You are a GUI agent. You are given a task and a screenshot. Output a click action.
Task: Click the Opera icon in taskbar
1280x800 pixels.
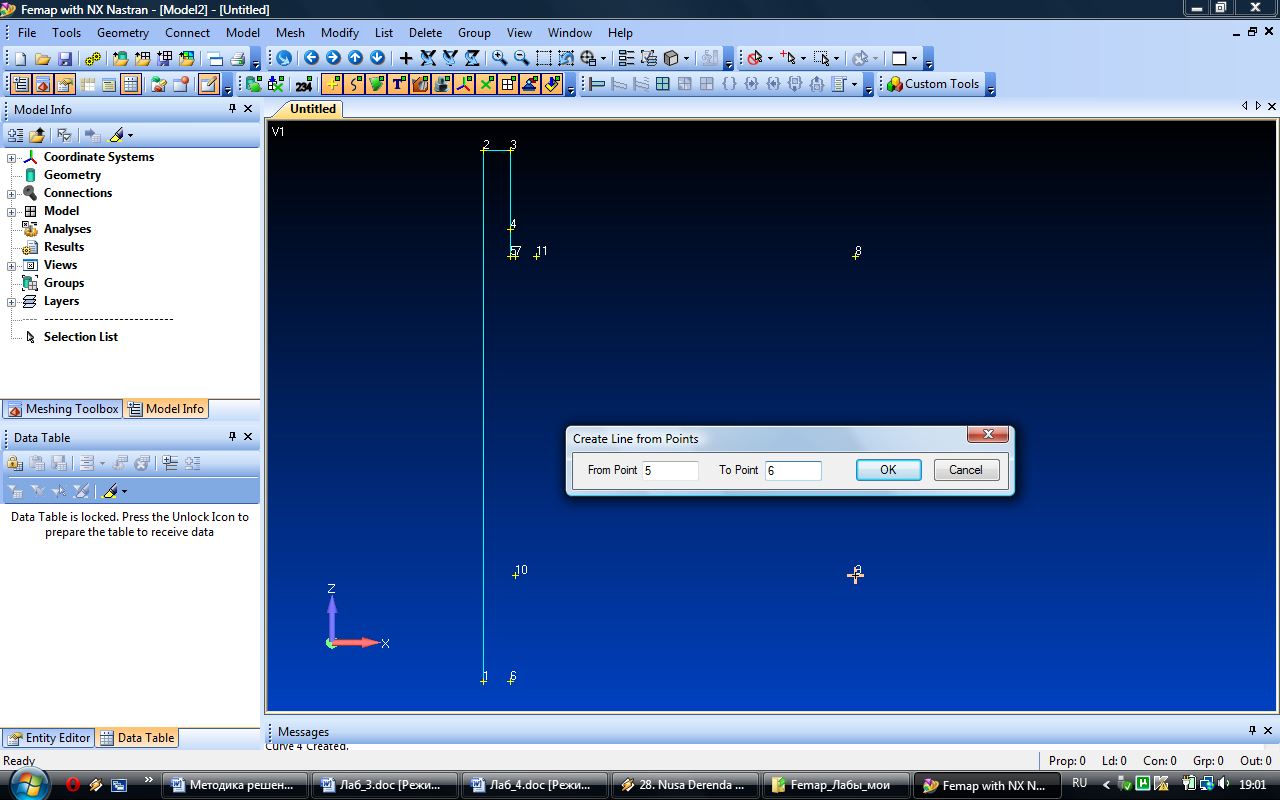tap(73, 785)
